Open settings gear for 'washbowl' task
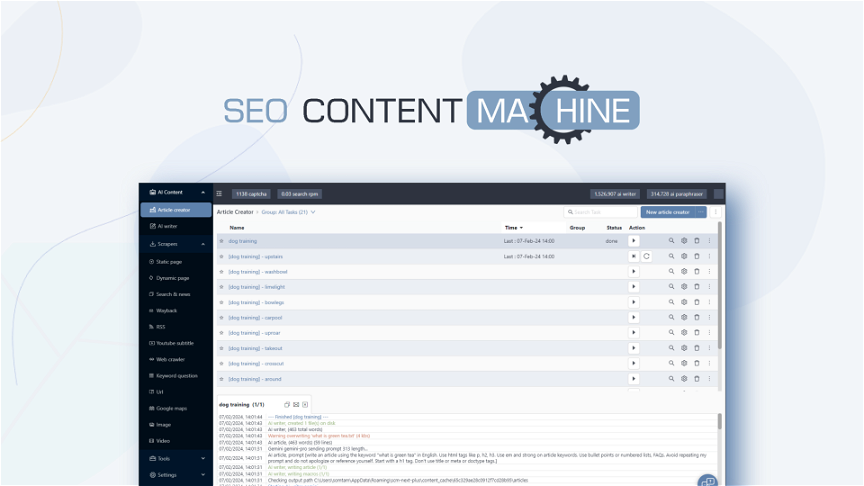The image size is (864, 486). click(684, 271)
